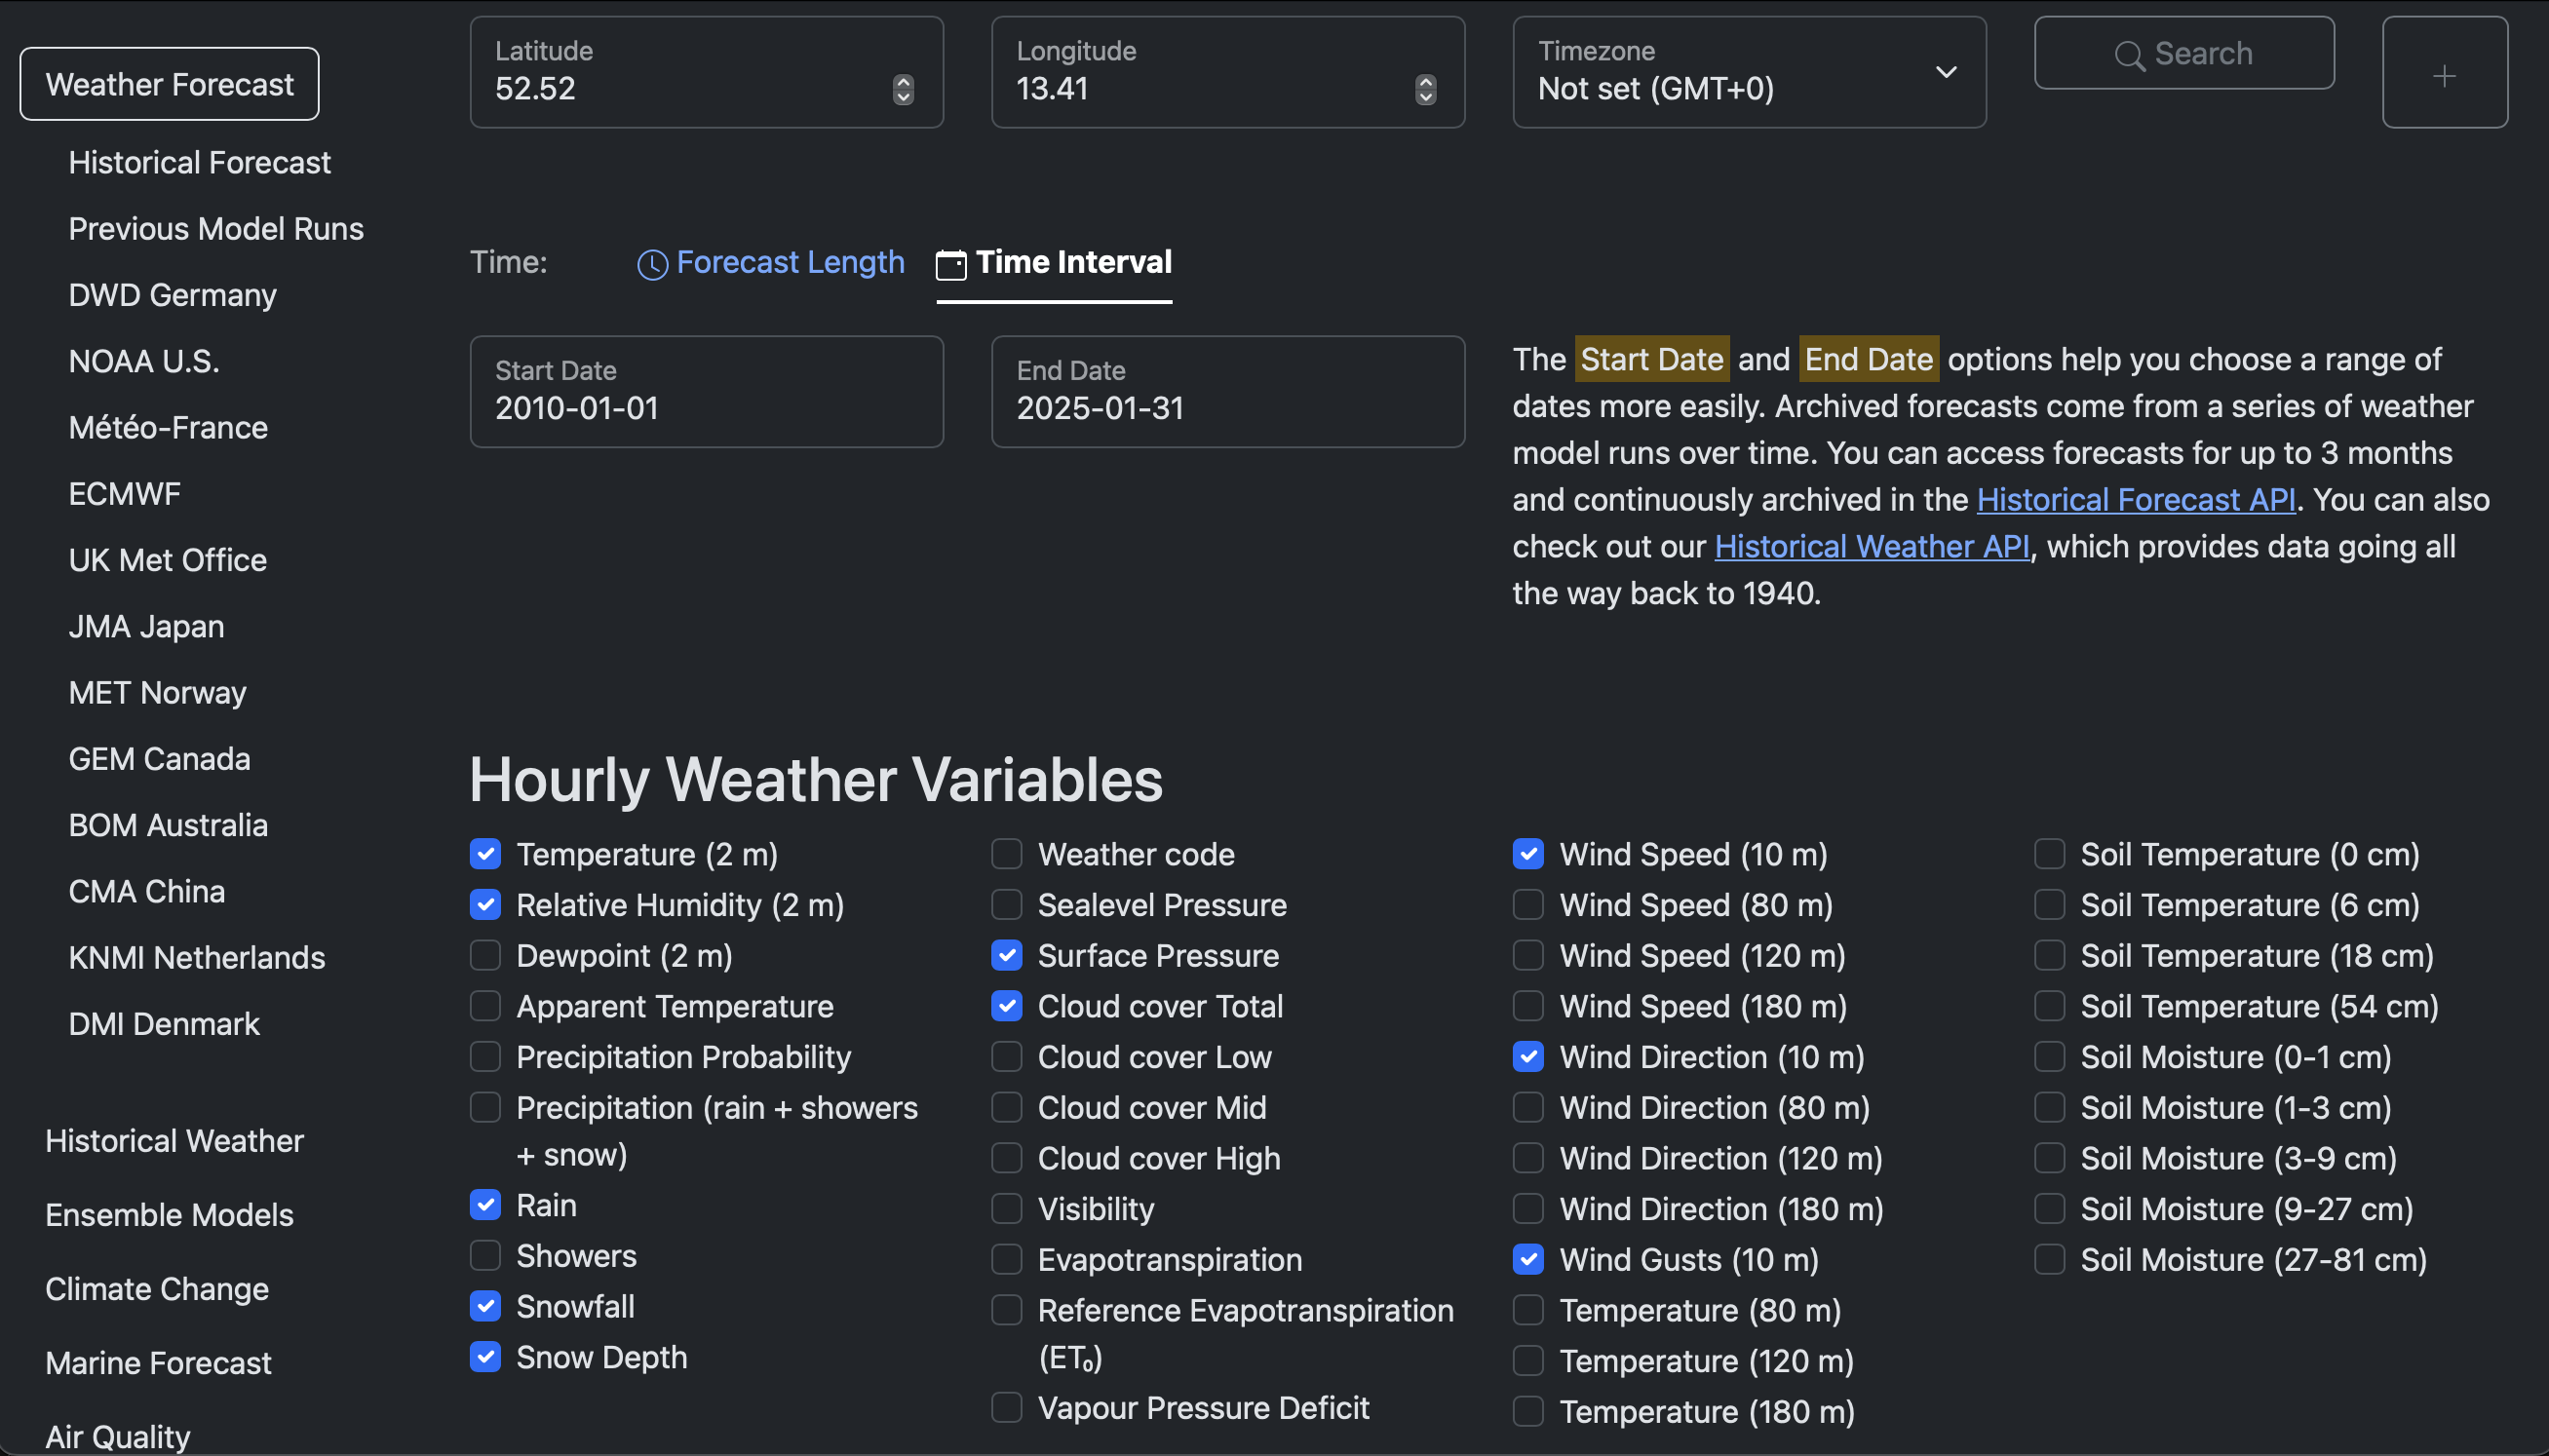
Task: Enable Soil Temperature (54 cm)
Action: pos(2050,1006)
